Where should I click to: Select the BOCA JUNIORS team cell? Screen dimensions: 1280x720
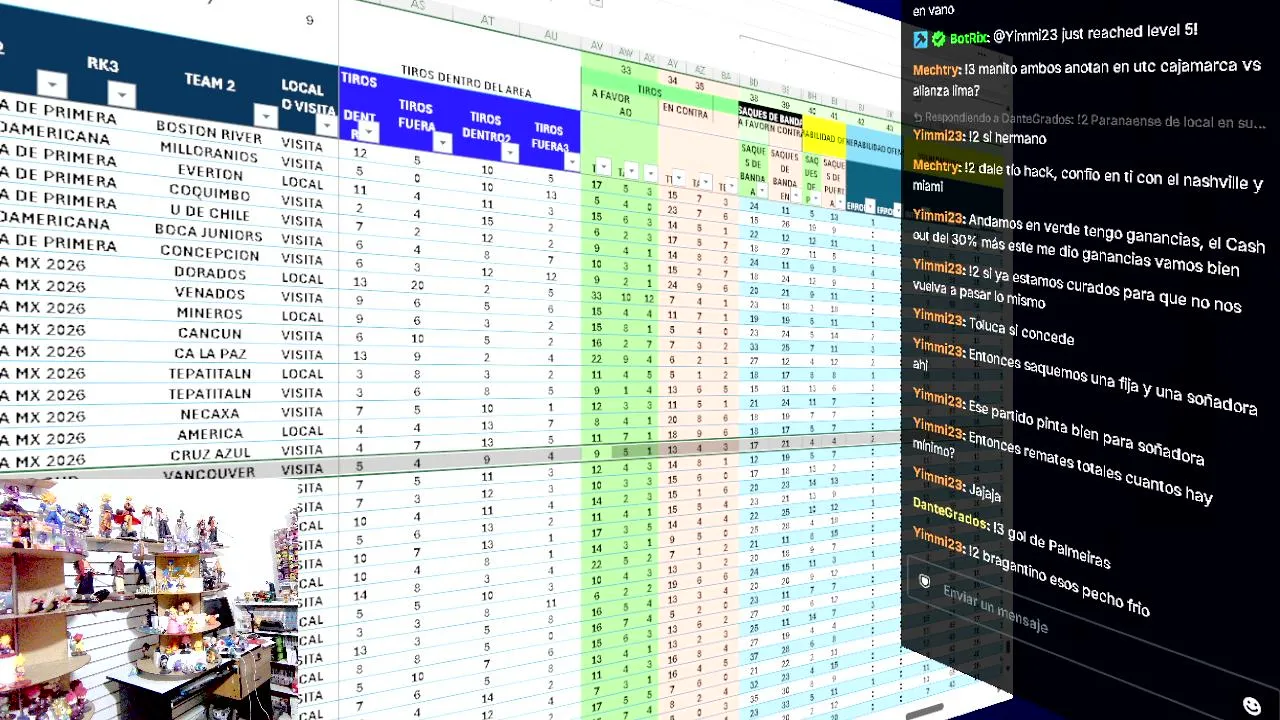click(210, 233)
